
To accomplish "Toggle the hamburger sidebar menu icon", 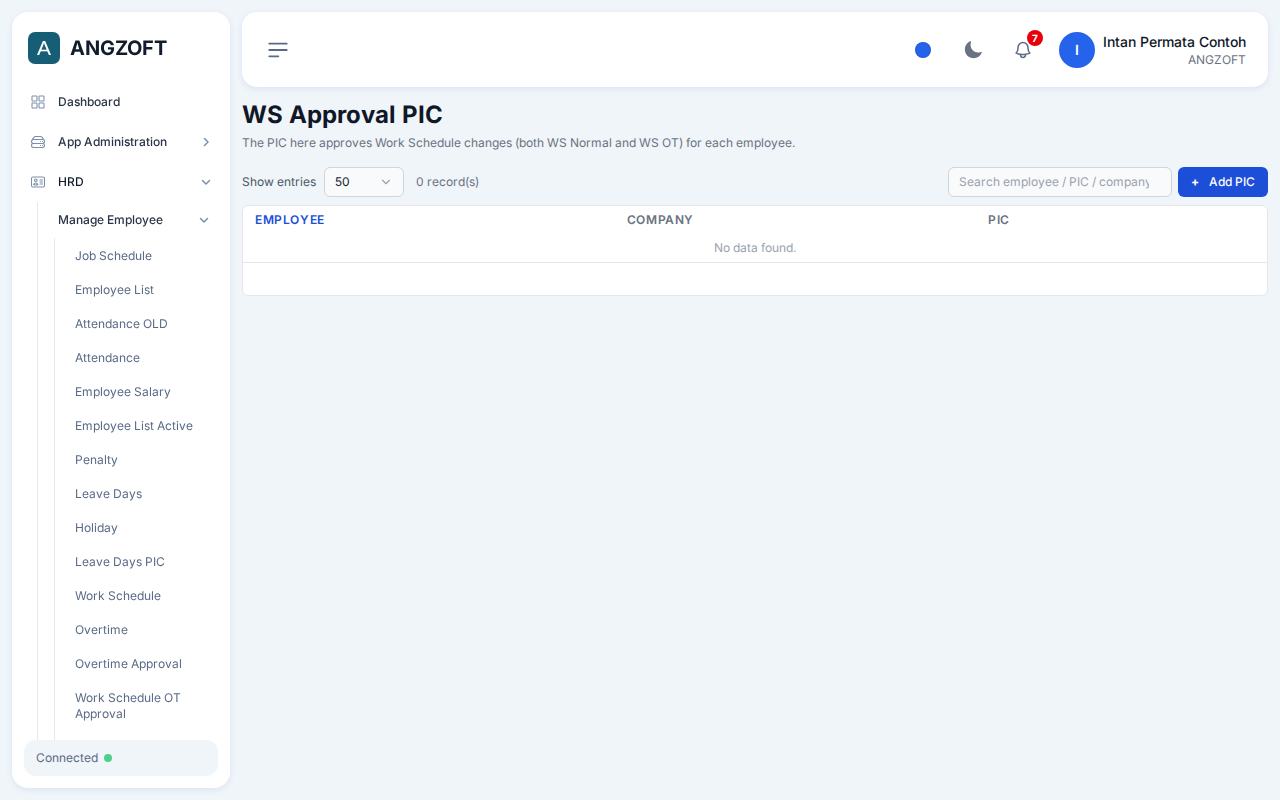I will (278, 50).
